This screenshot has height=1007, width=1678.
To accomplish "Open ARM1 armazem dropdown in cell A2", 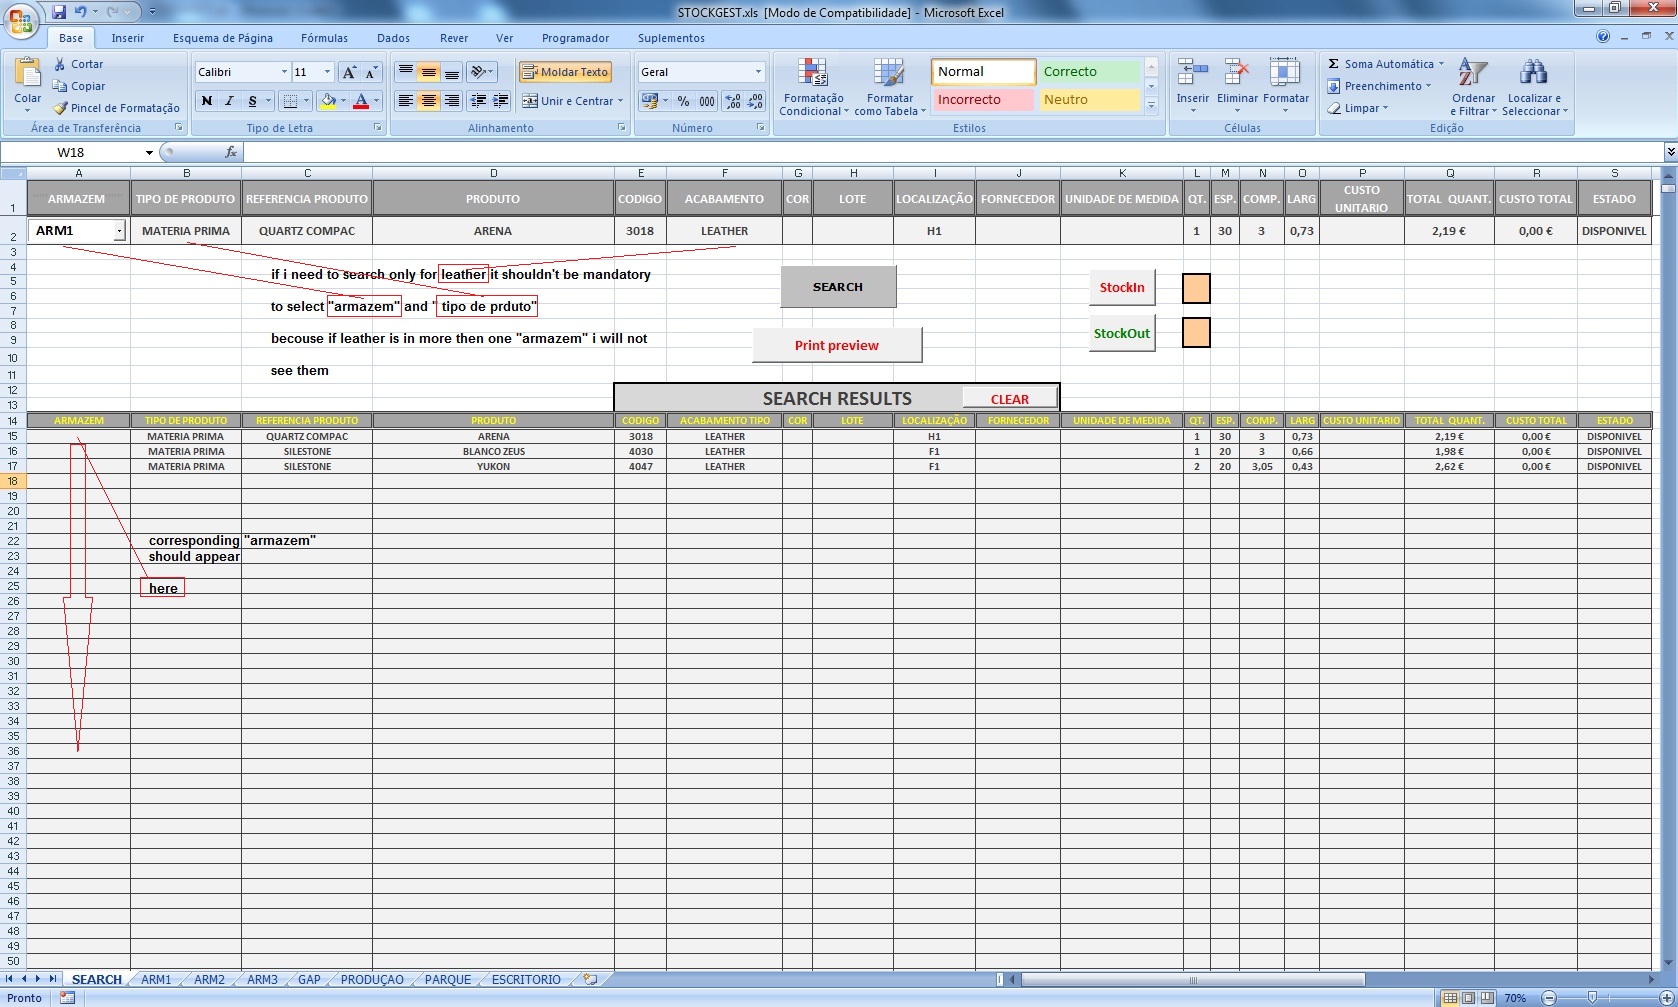I will 119,231.
